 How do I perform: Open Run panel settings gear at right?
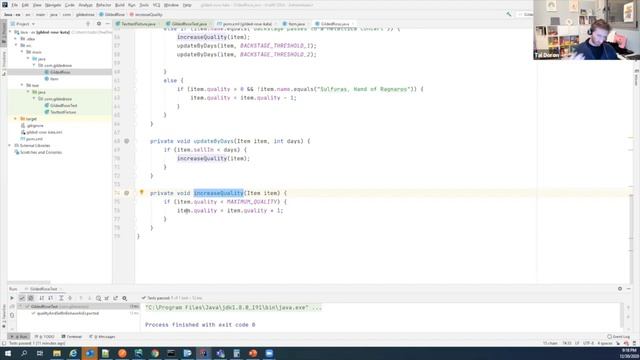click(620, 289)
